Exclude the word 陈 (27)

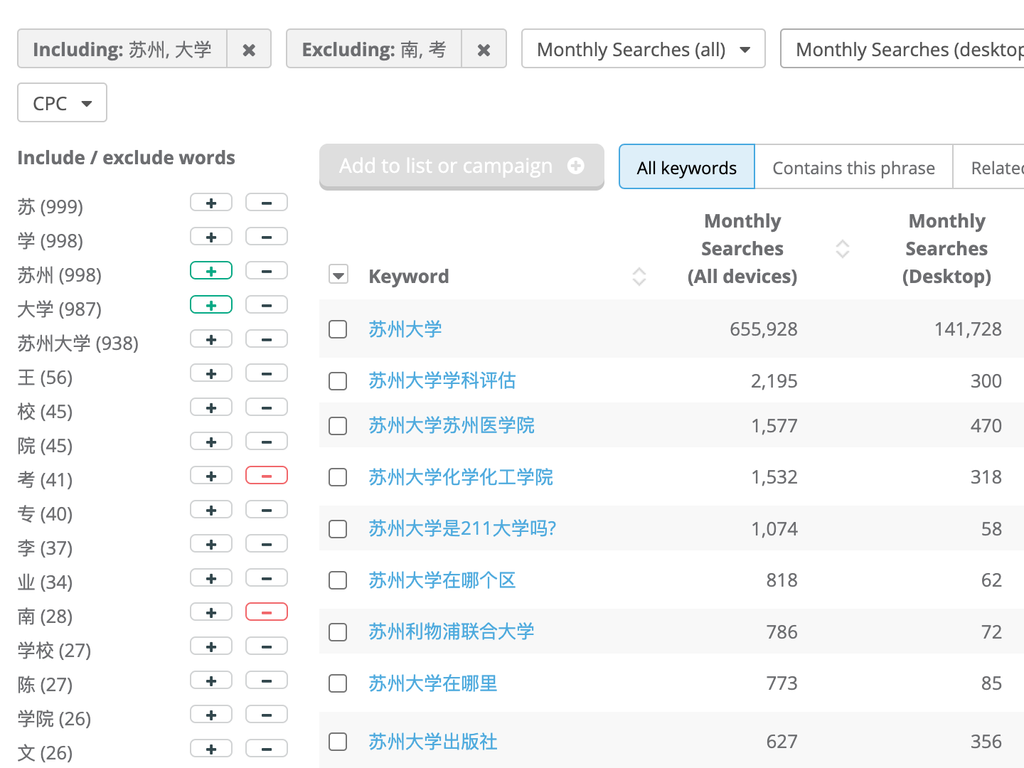[x=266, y=680]
